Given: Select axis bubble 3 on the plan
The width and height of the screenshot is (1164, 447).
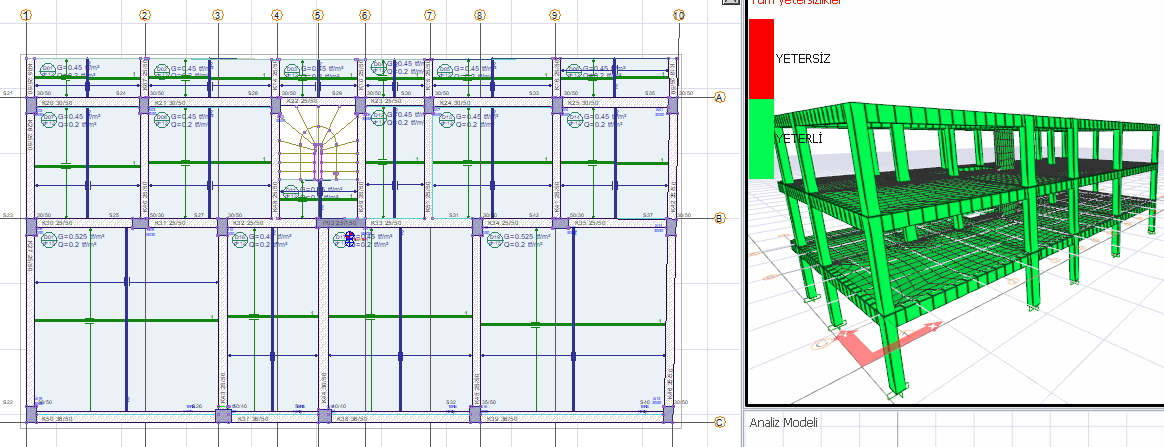Looking at the screenshot, I should coord(218,15).
